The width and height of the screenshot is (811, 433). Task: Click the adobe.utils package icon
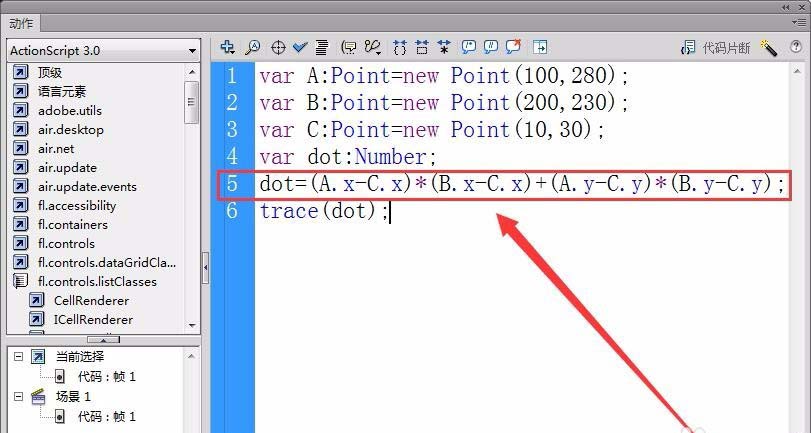[20, 110]
